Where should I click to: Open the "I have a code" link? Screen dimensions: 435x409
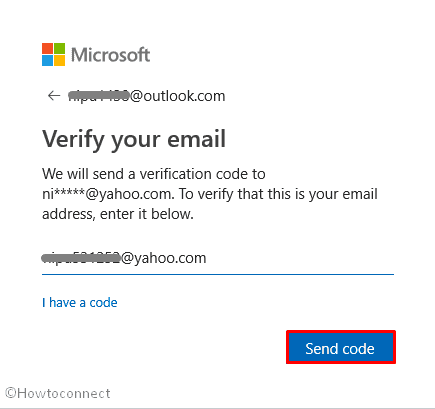click(80, 303)
